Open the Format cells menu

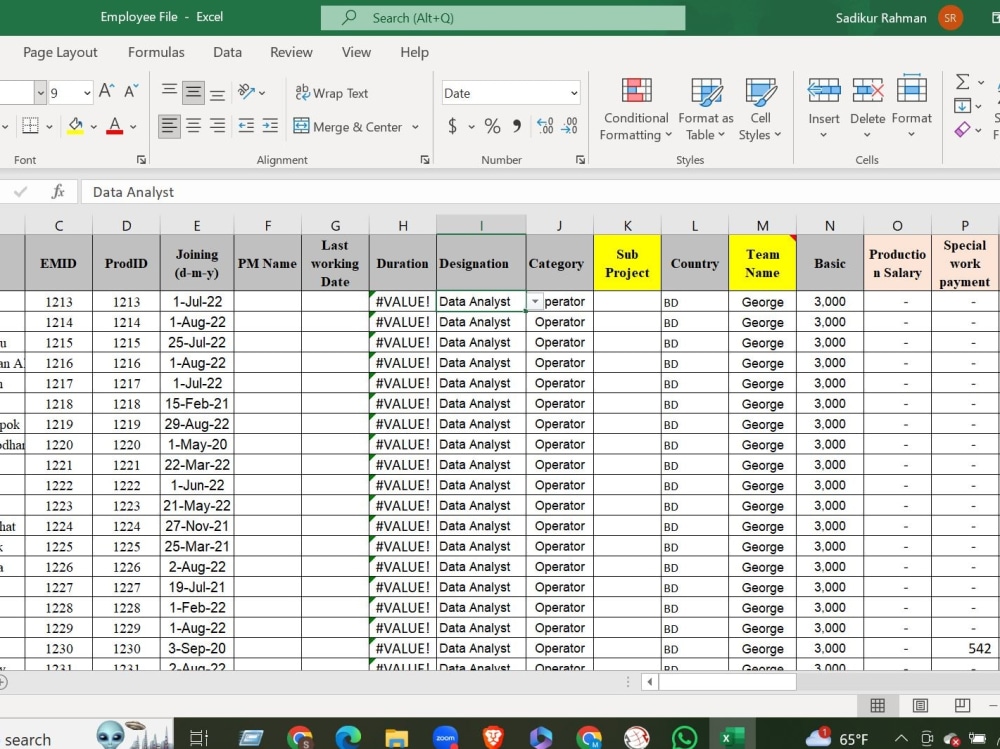911,108
